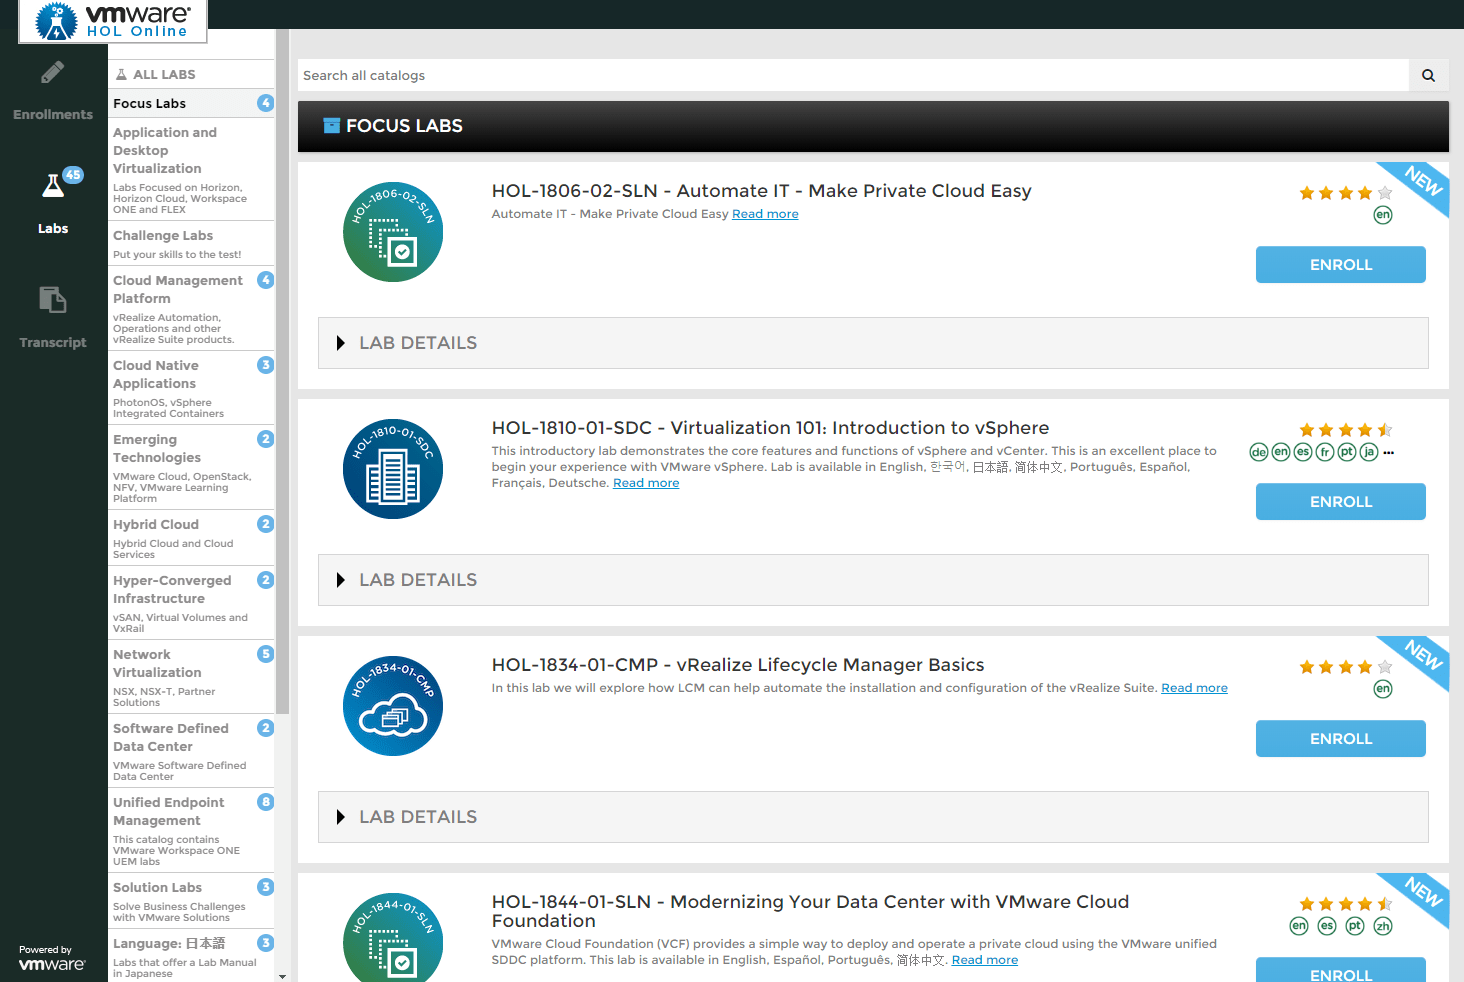
Task: Open the Software Defined Data Center catalog
Action: [x=191, y=751]
